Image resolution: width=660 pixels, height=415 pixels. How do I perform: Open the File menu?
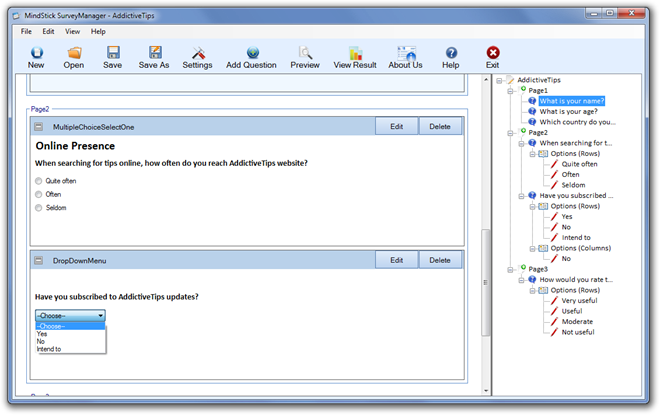tap(26, 32)
